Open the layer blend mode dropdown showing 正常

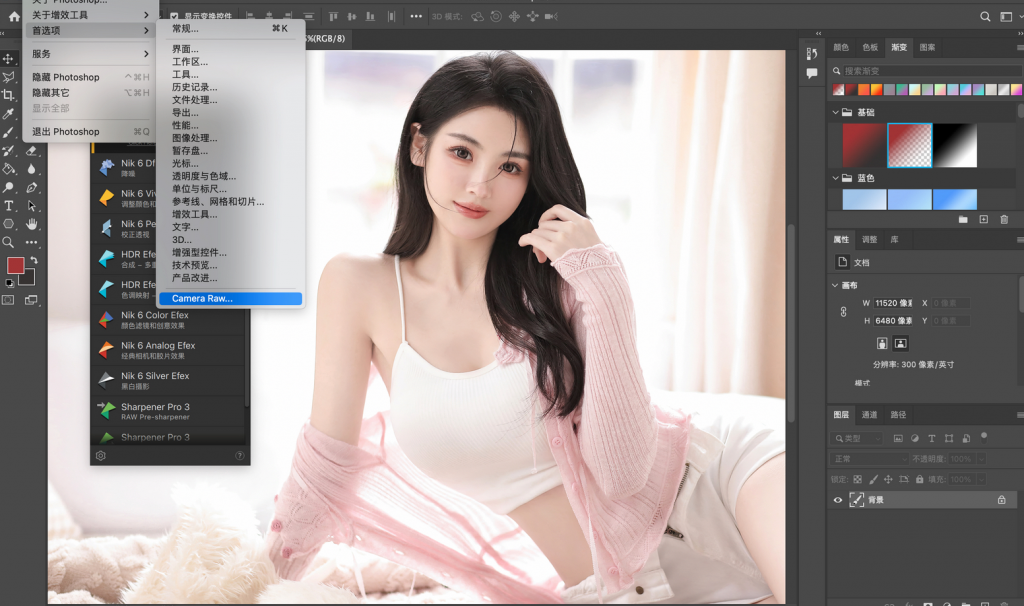[x=870, y=459]
